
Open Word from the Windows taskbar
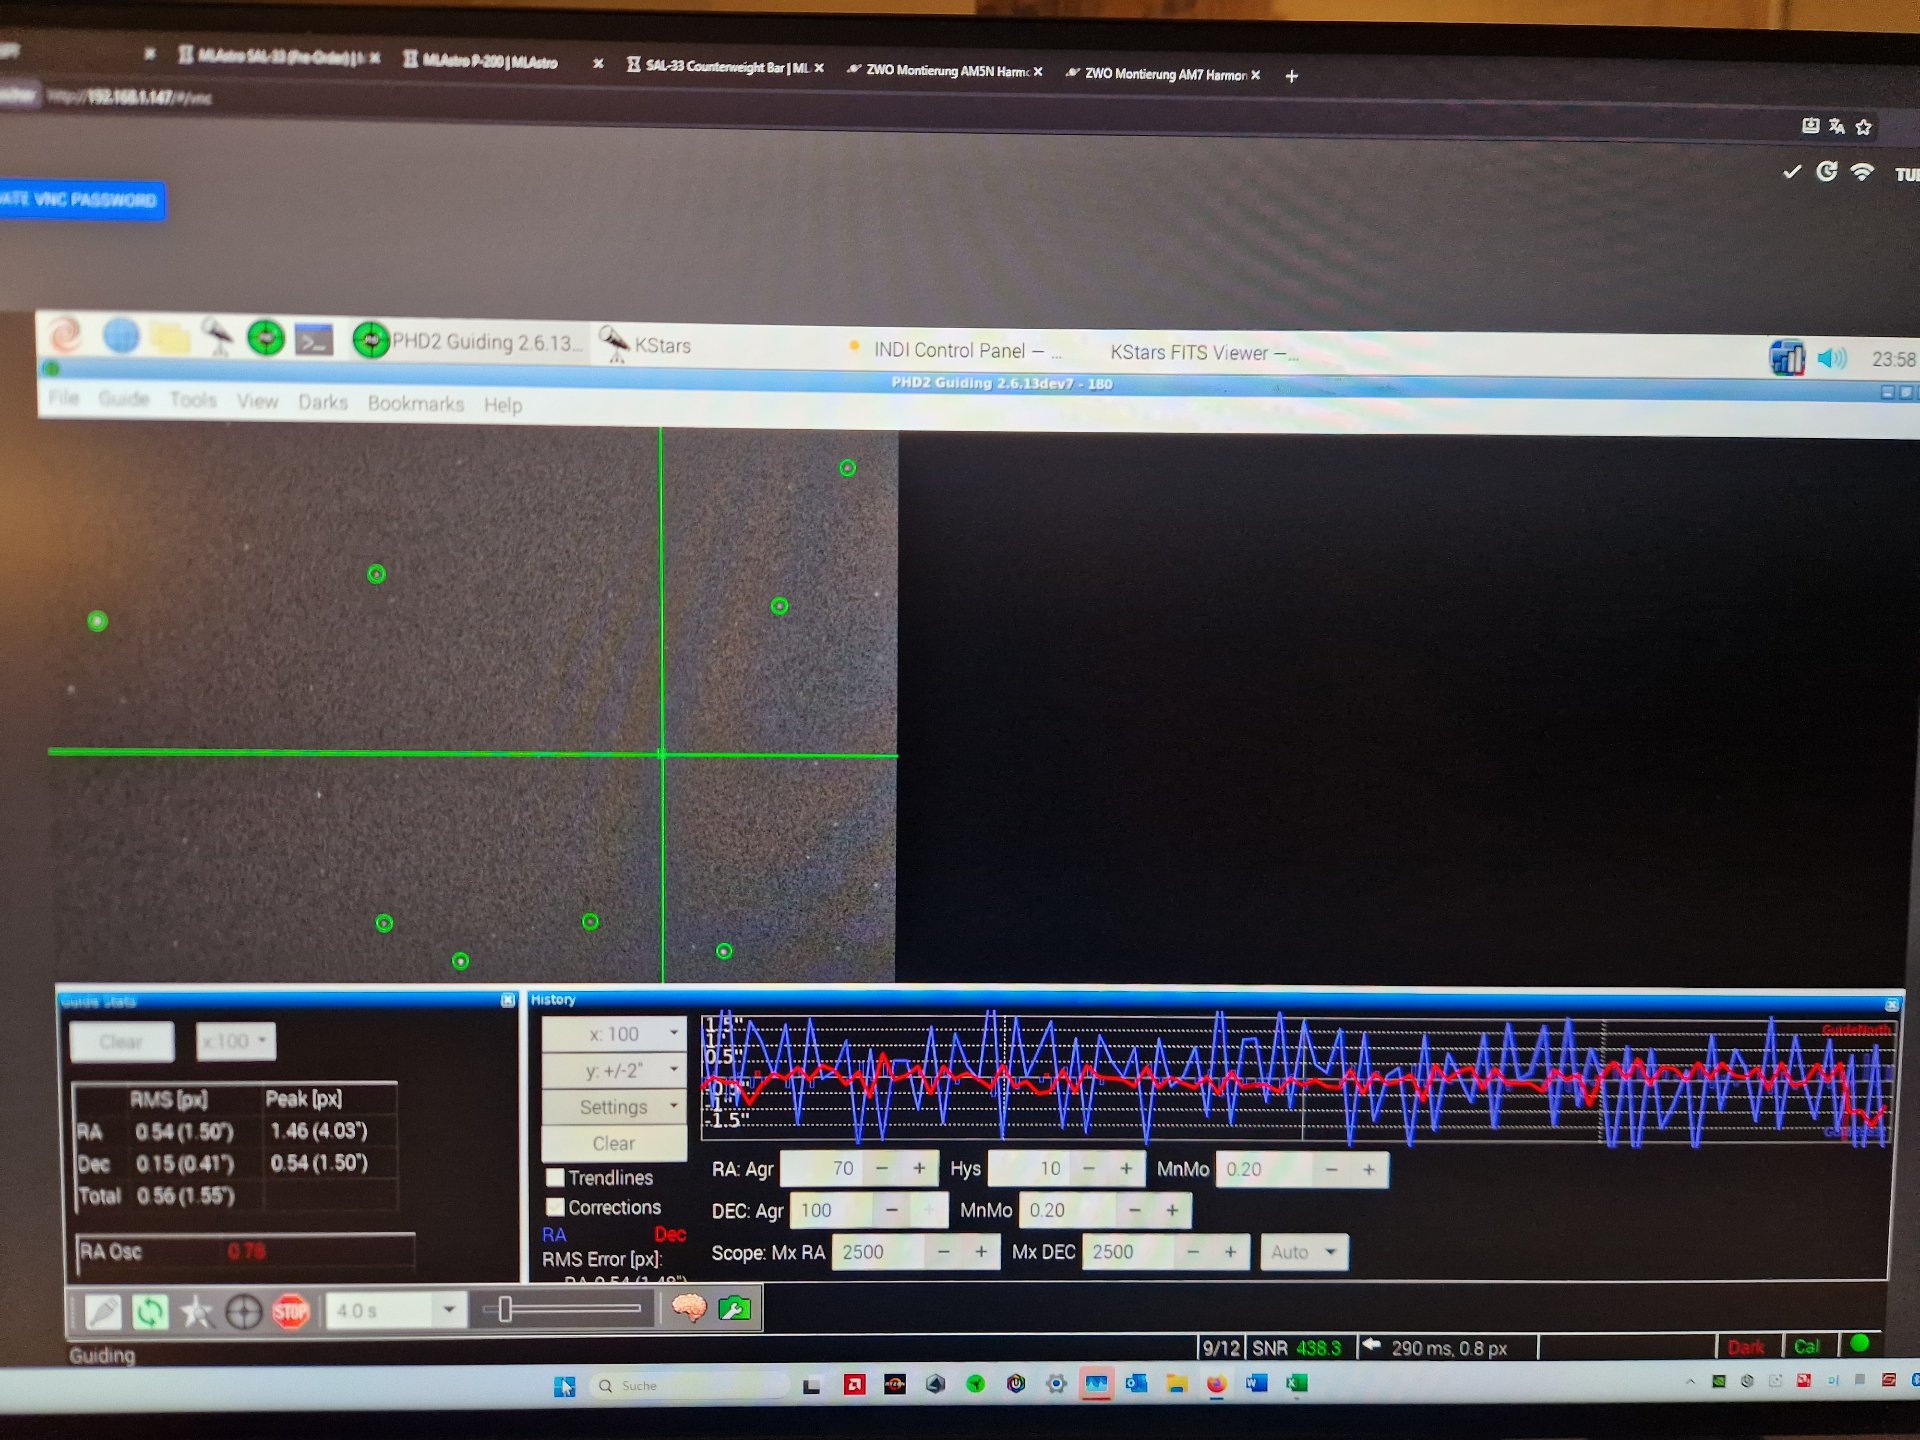tap(1257, 1384)
